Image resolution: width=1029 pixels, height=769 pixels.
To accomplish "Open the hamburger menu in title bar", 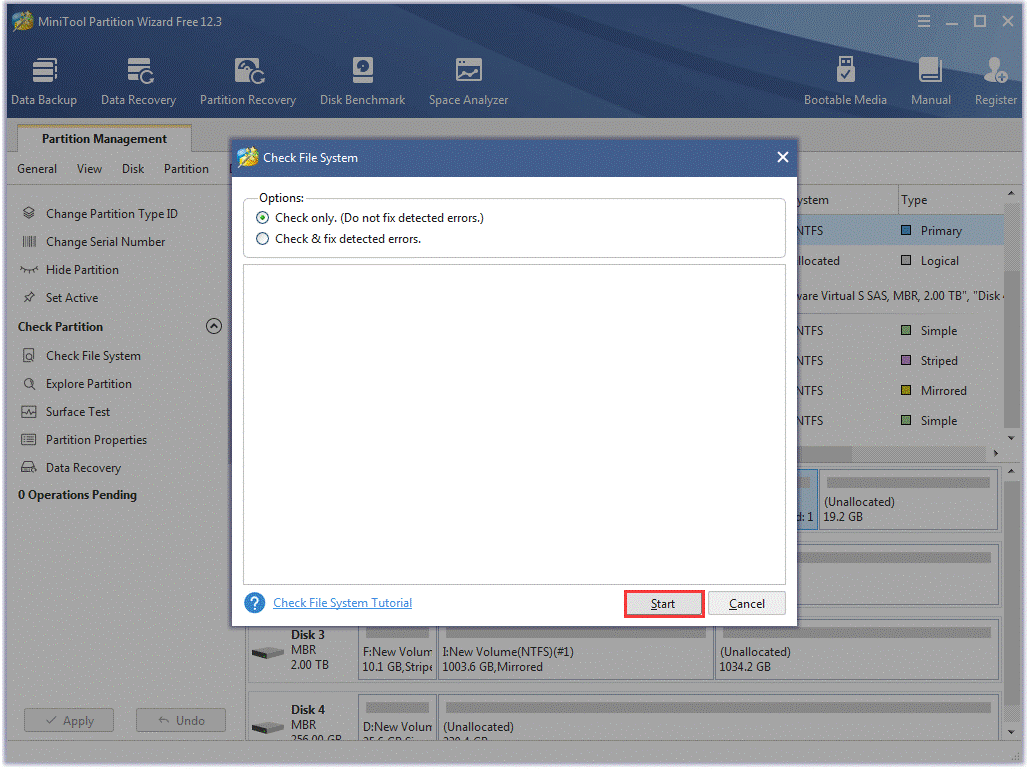I will click(923, 22).
